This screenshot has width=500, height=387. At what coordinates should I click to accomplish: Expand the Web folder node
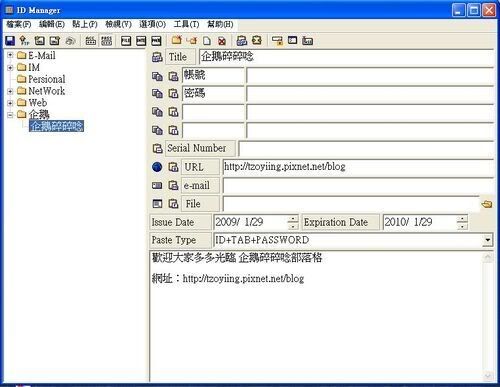click(x=10, y=103)
